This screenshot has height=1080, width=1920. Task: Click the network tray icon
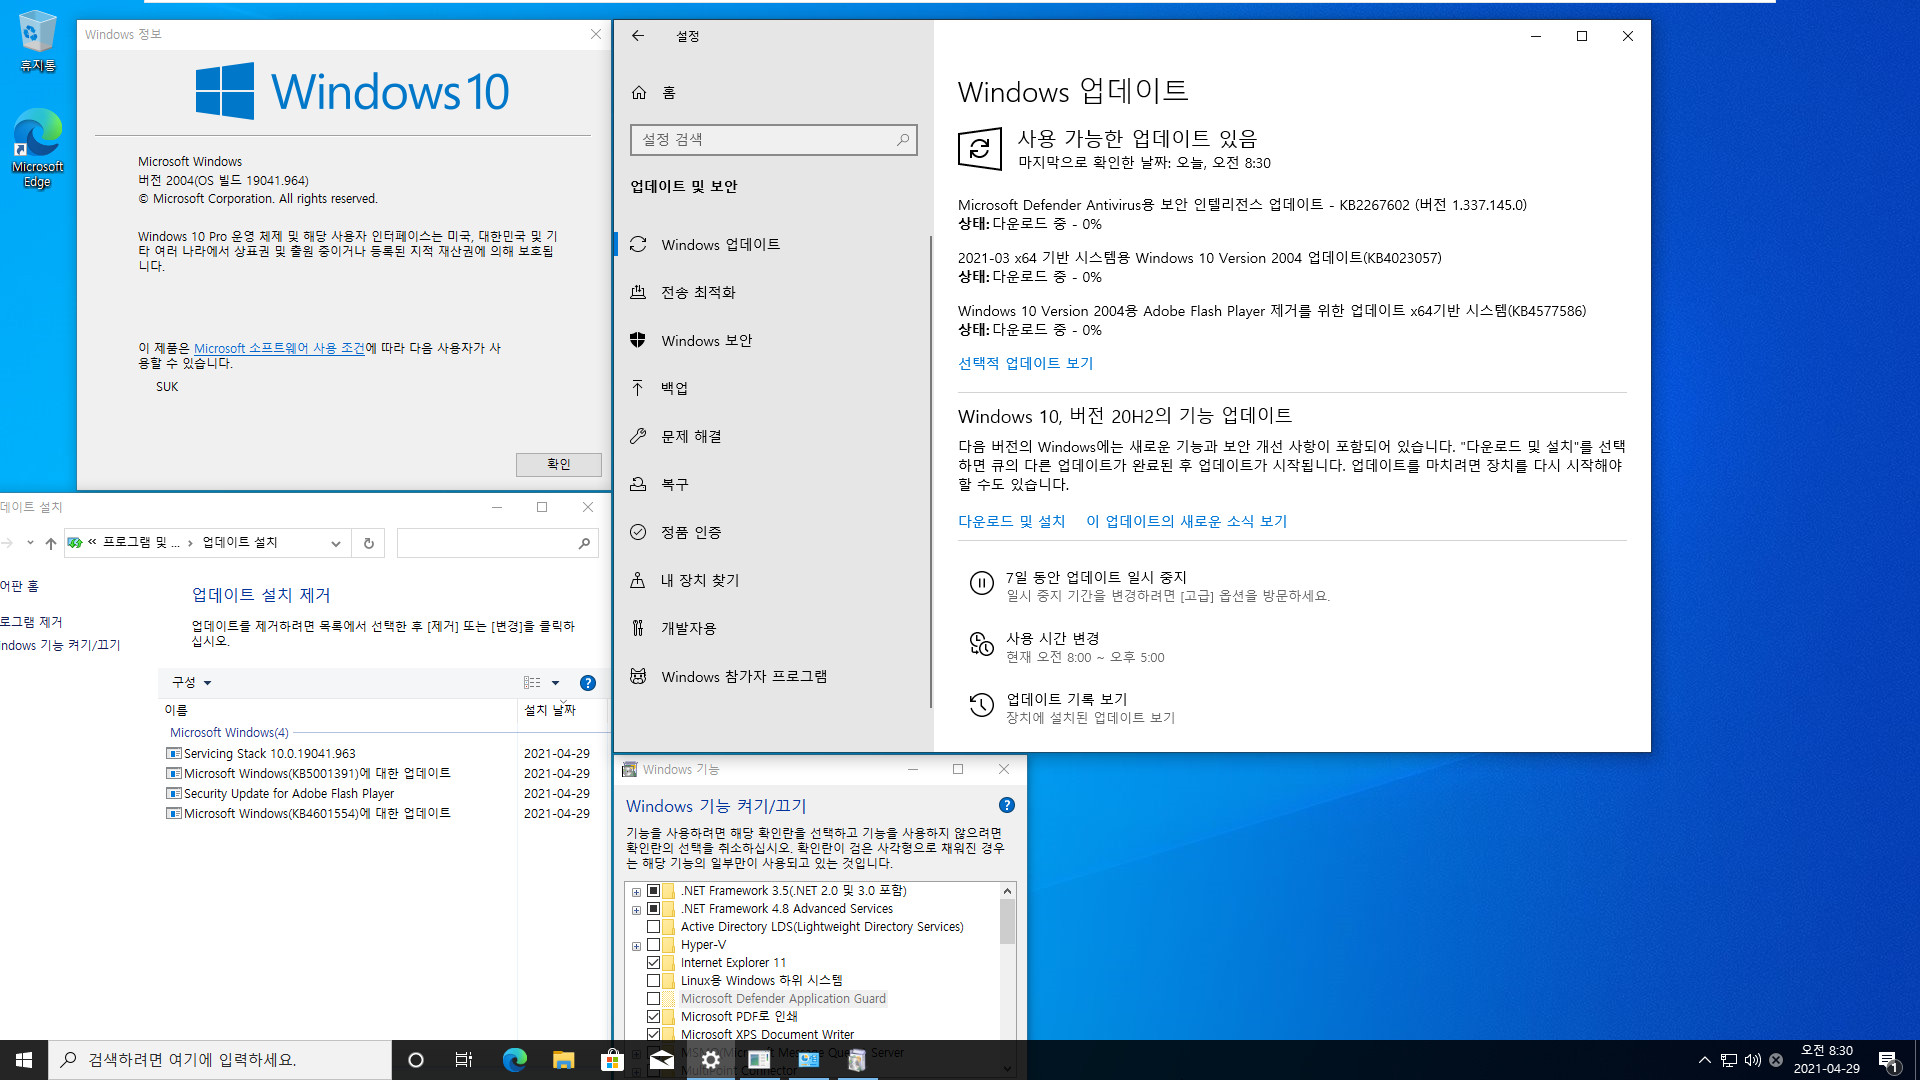[1728, 1060]
